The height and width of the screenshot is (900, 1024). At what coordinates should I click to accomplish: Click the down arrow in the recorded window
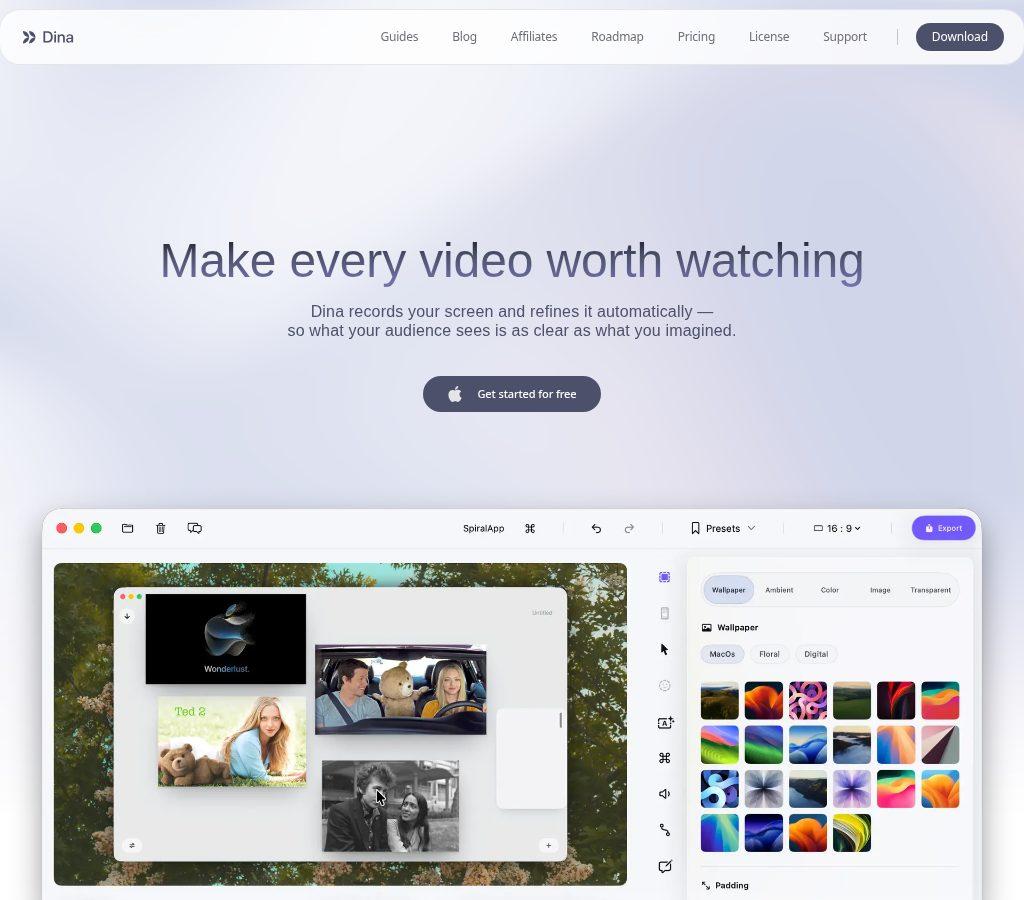(x=127, y=616)
